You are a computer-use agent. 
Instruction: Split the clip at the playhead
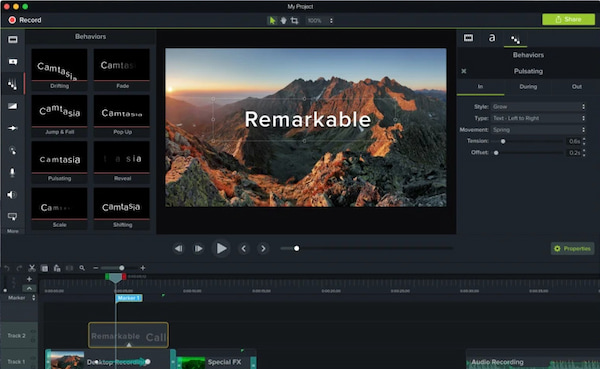pos(69,268)
